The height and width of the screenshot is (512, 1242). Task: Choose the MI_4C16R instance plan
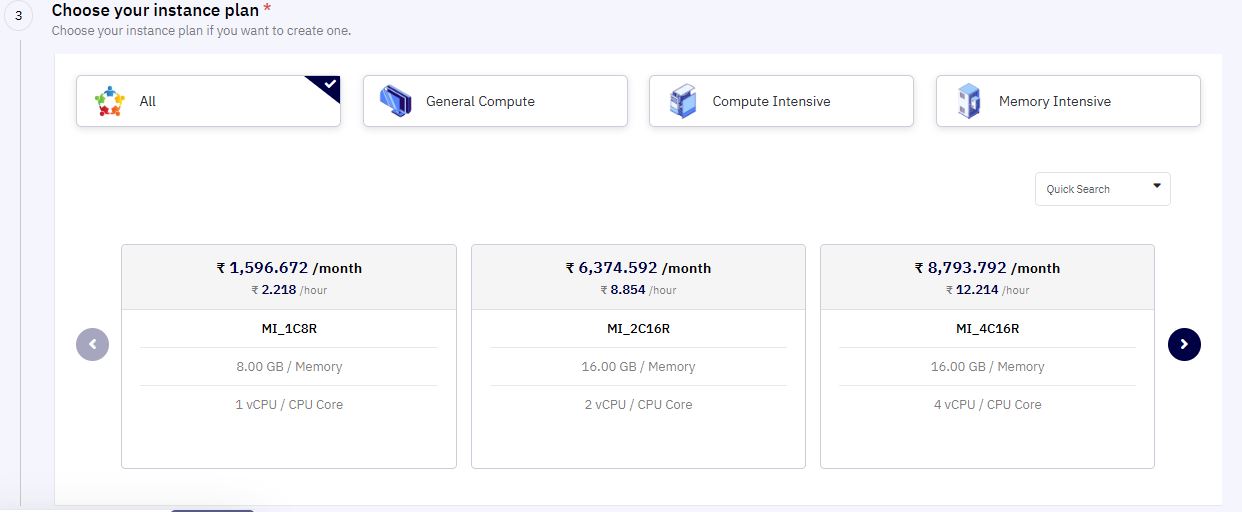click(987, 356)
